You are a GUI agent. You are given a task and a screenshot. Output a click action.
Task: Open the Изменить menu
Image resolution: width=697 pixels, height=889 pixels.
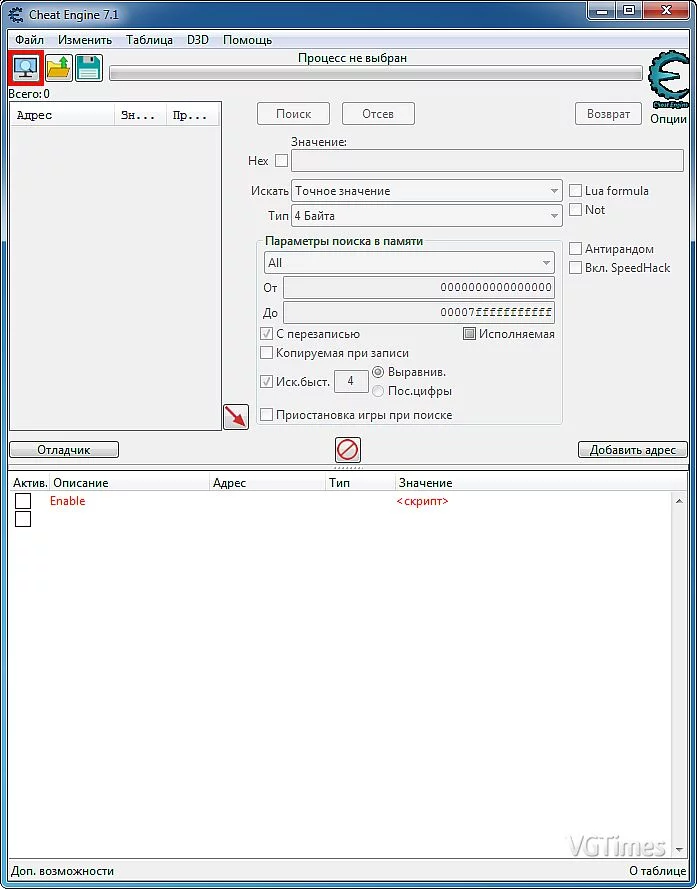pyautogui.click(x=85, y=40)
